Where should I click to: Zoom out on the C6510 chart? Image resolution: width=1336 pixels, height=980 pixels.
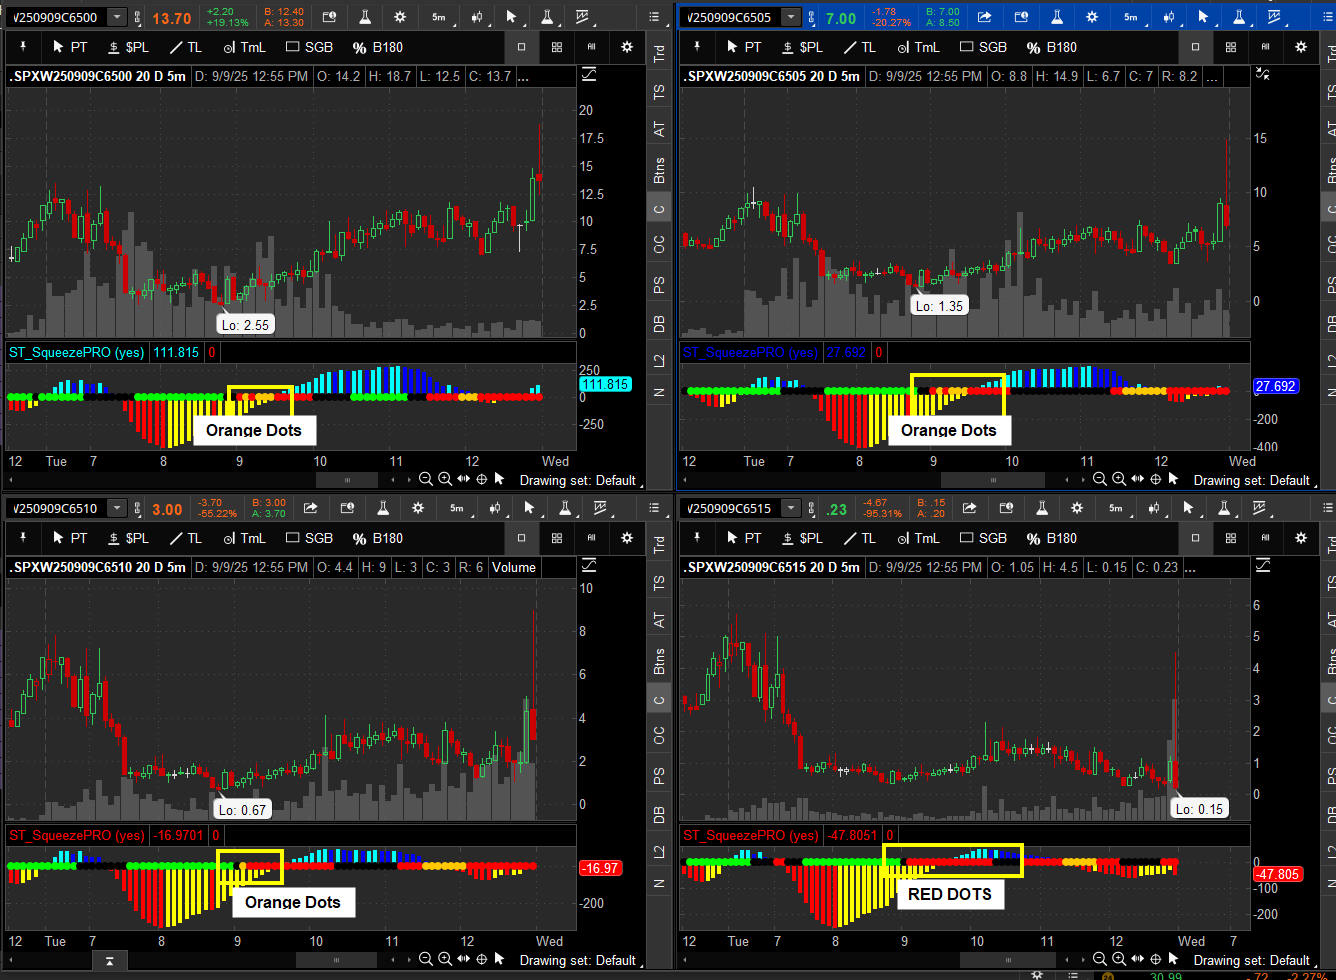(x=426, y=960)
